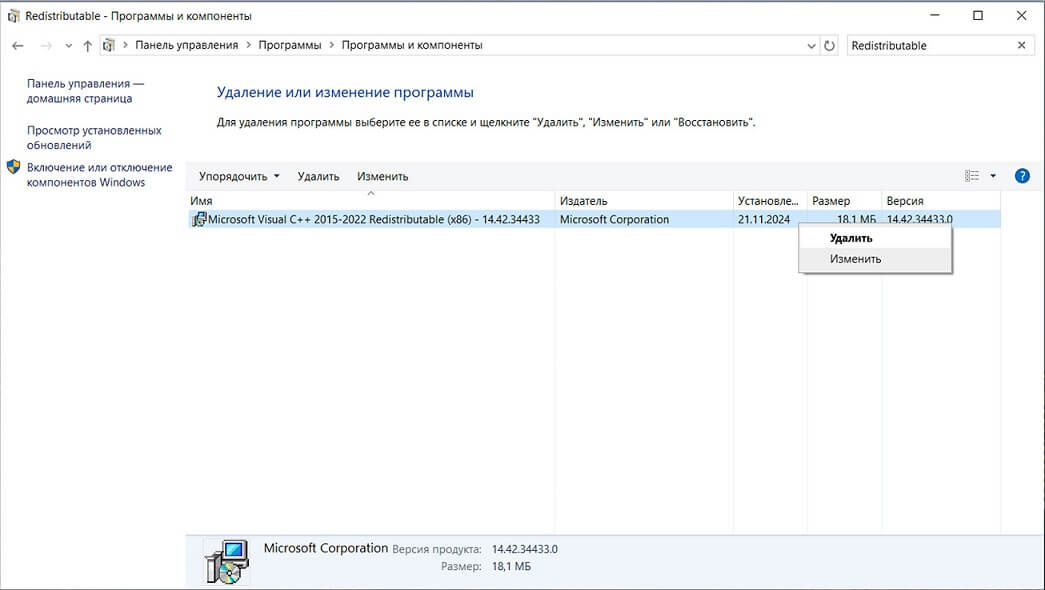This screenshot has height=590, width=1045.
Task: Go up one folder level
Action: (x=87, y=45)
